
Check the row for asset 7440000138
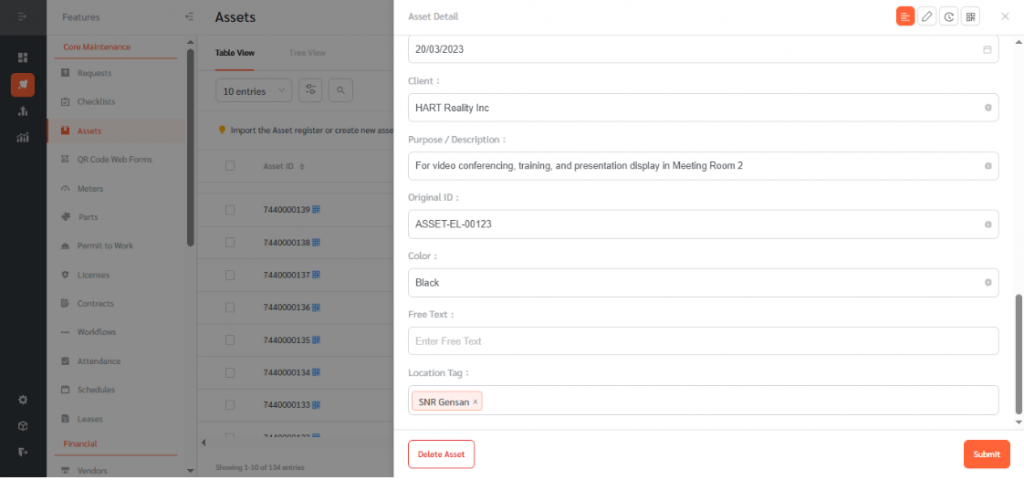(230, 242)
